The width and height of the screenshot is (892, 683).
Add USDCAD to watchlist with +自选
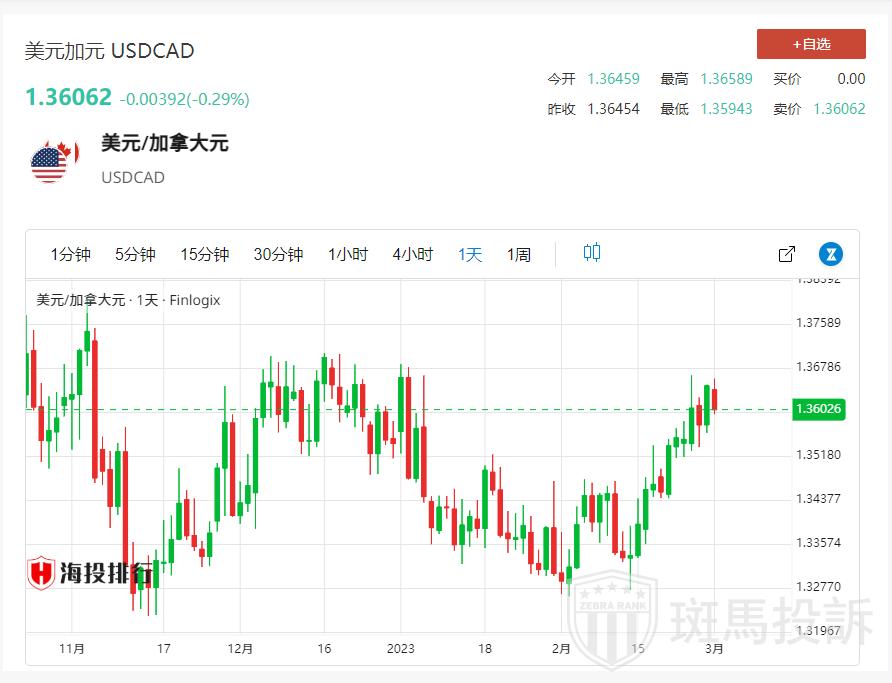click(811, 44)
